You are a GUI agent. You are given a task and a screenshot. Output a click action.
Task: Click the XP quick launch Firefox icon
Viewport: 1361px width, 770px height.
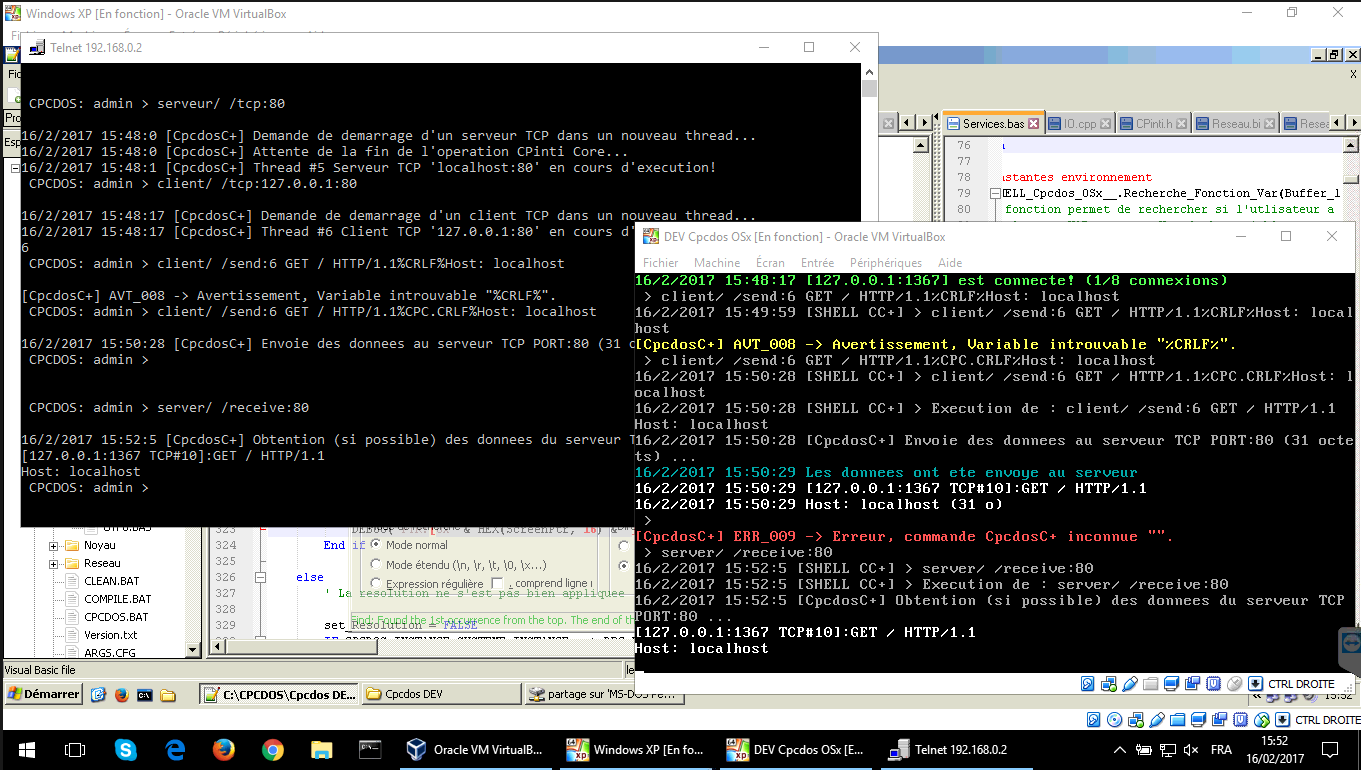[122, 694]
